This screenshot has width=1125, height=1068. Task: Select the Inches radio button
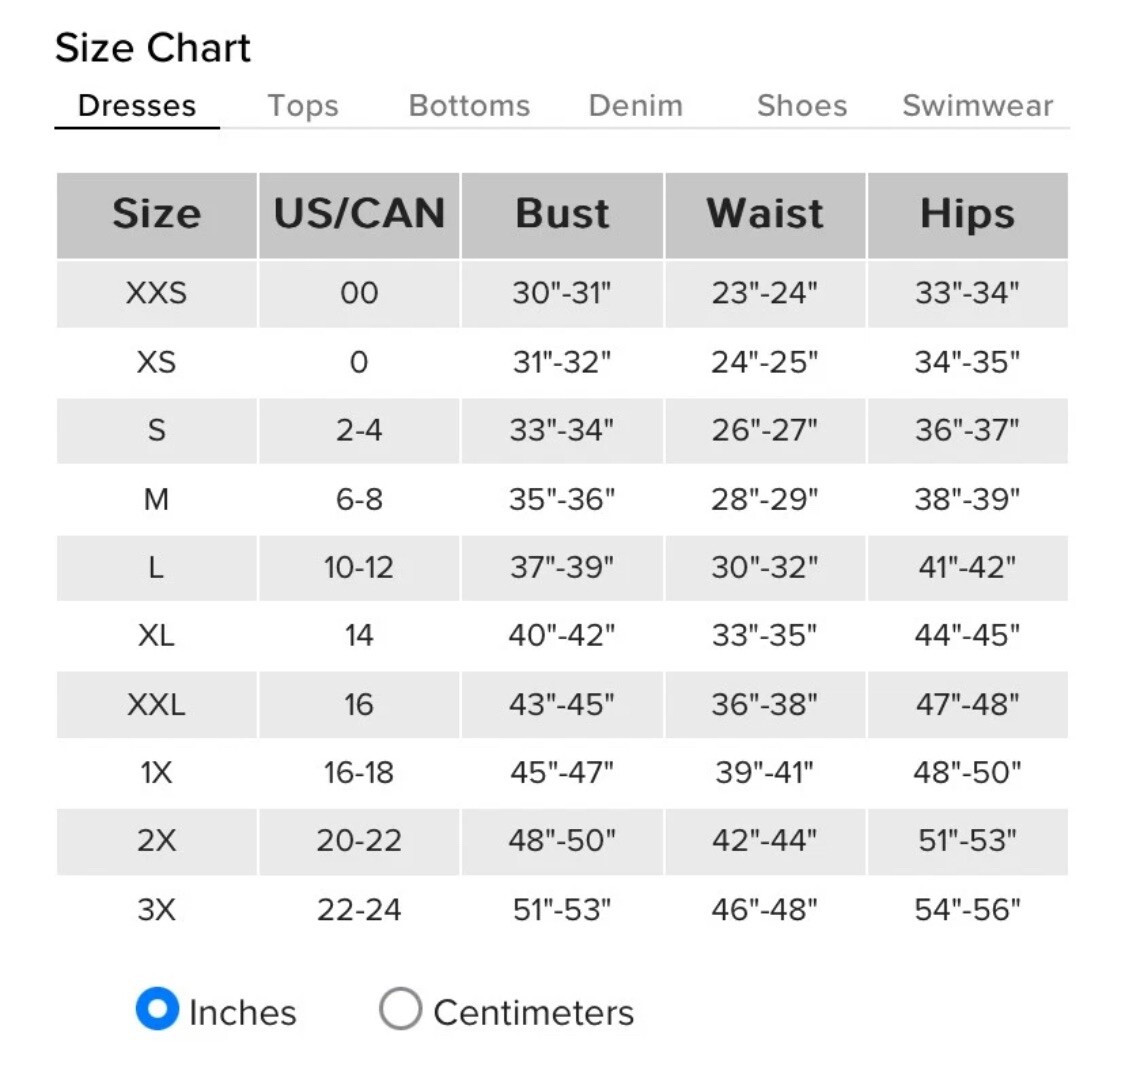(158, 1009)
